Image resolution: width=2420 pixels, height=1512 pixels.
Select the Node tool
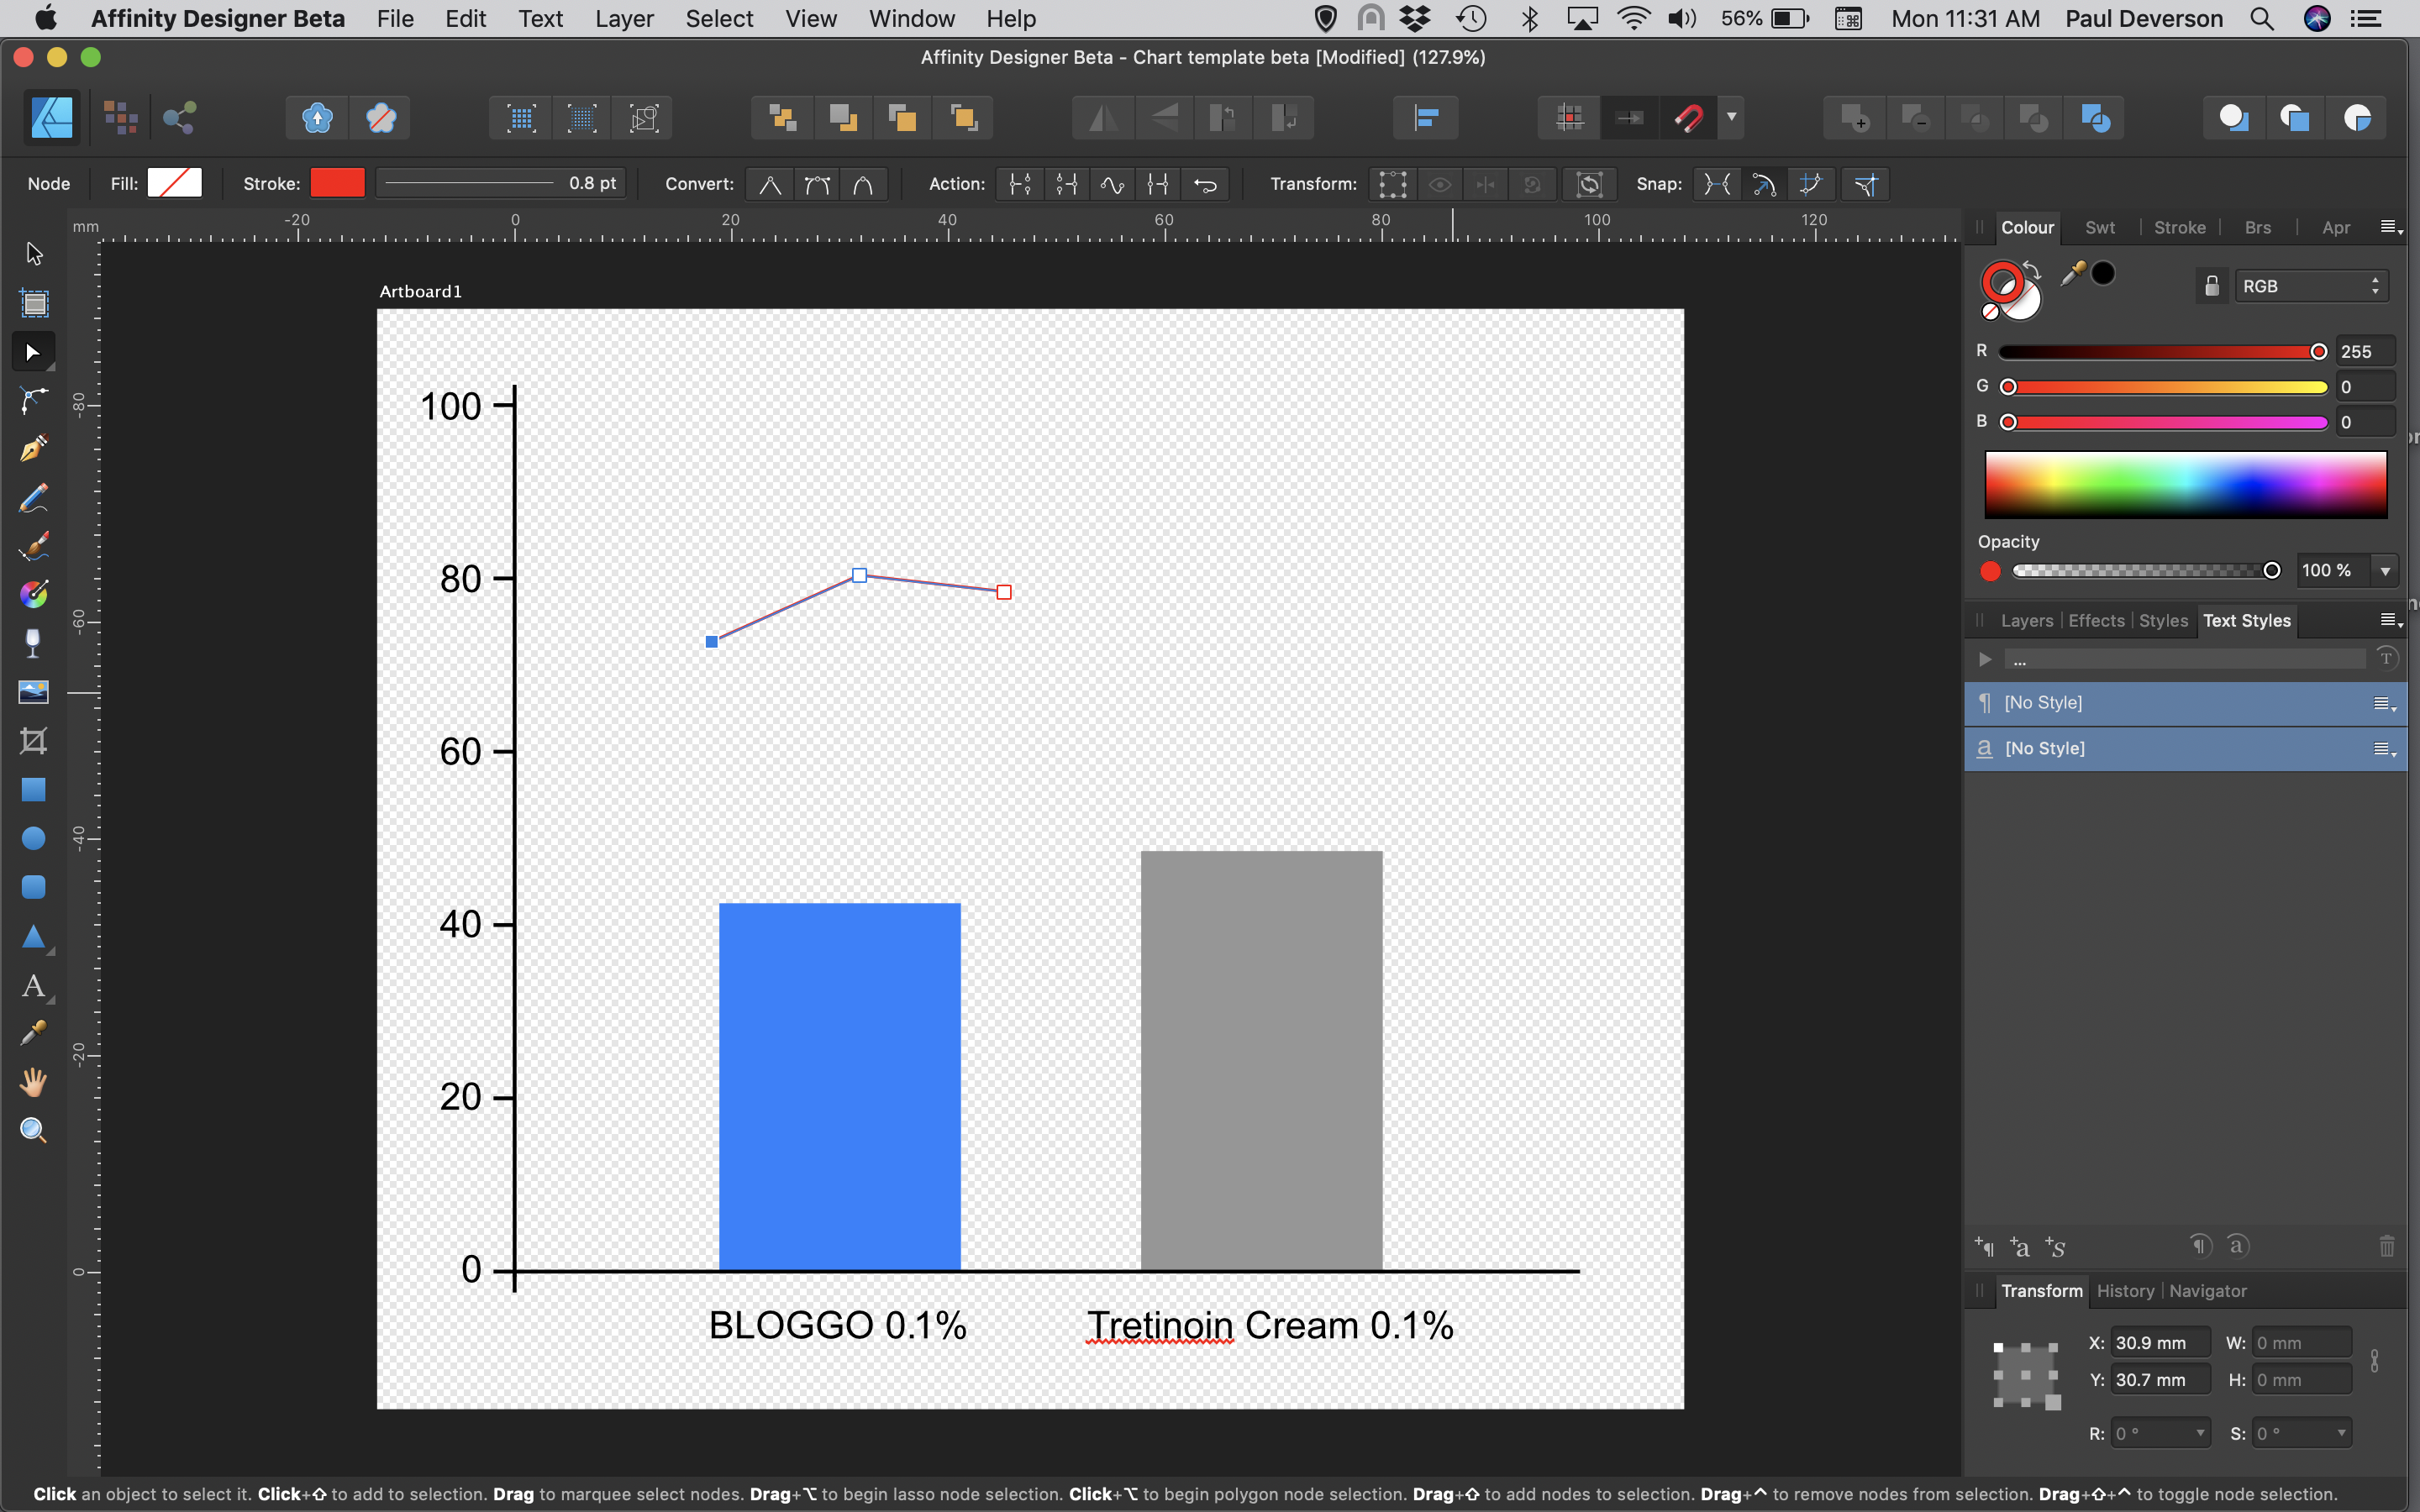(x=34, y=352)
